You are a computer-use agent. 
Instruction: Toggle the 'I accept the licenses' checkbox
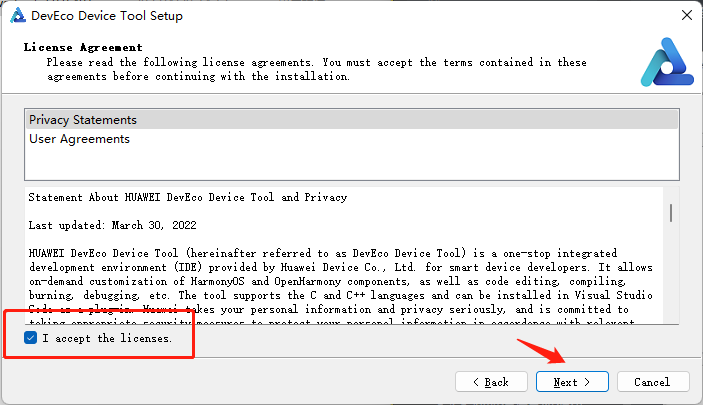[x=31, y=339]
